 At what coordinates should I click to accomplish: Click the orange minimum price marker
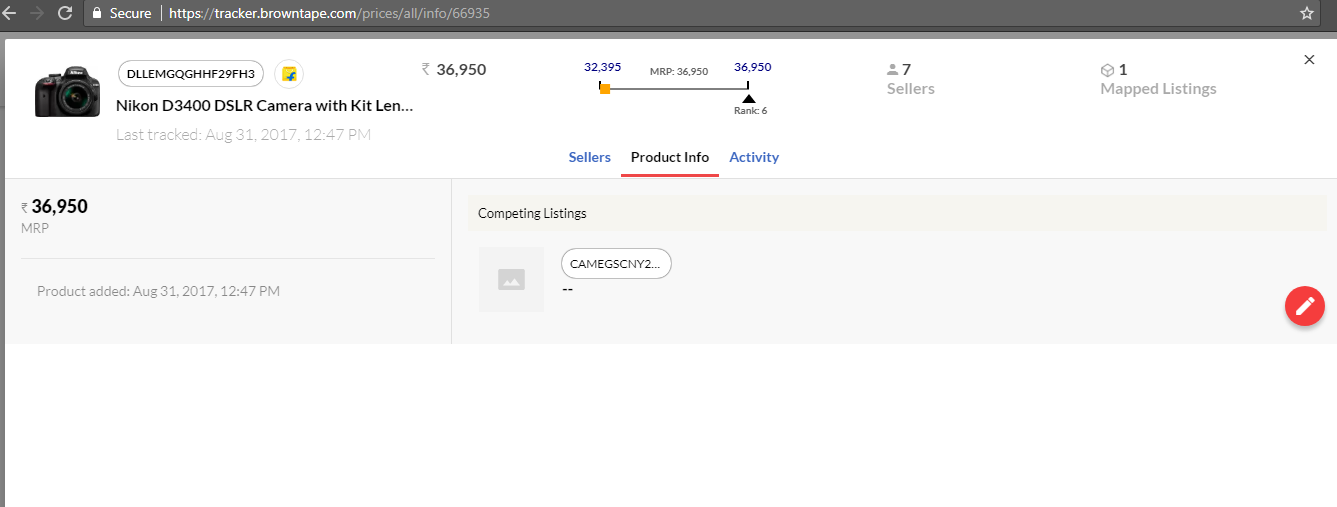[x=605, y=89]
